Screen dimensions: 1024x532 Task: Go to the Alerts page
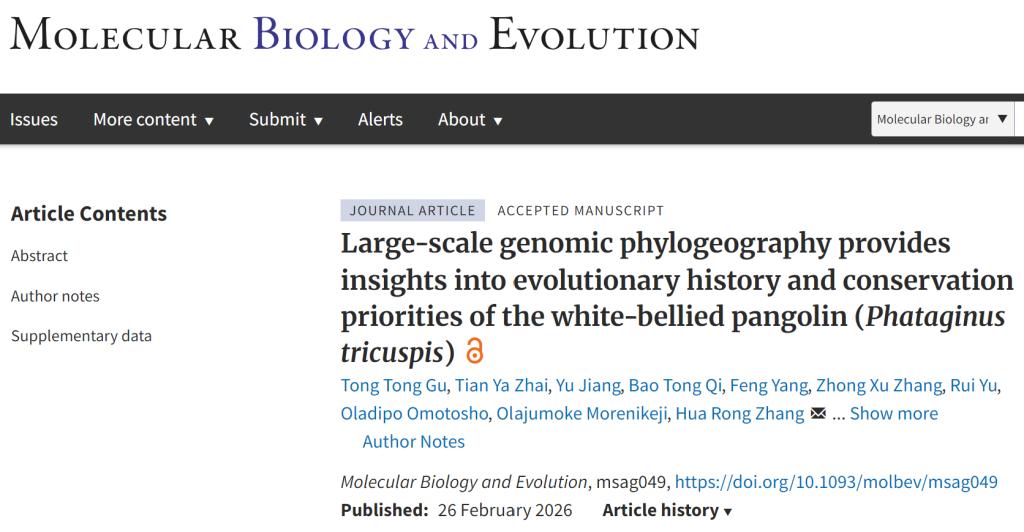[380, 119]
